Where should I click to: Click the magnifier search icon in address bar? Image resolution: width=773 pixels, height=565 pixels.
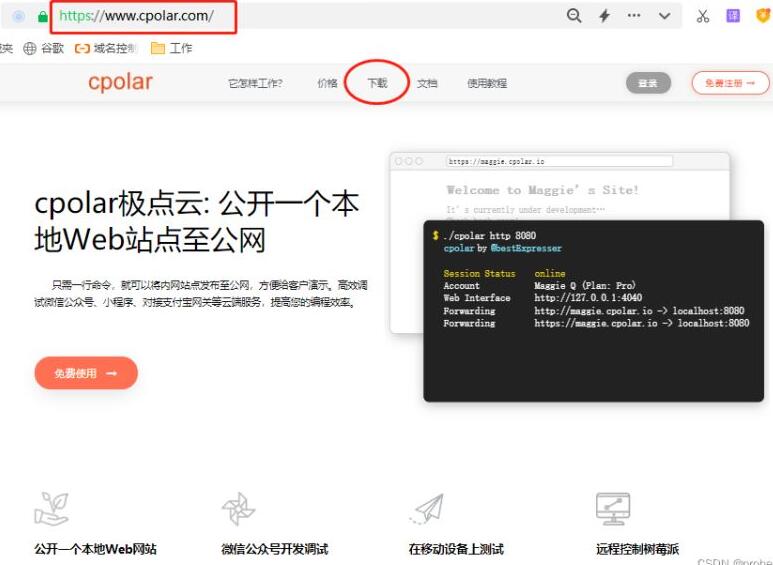574,16
